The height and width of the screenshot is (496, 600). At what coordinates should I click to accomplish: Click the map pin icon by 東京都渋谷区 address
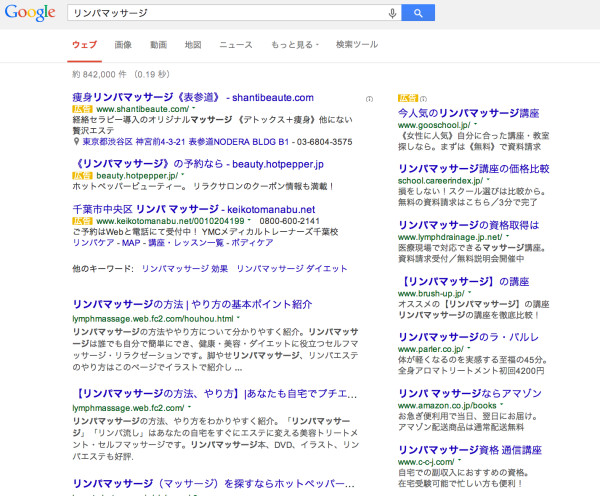click(76, 142)
